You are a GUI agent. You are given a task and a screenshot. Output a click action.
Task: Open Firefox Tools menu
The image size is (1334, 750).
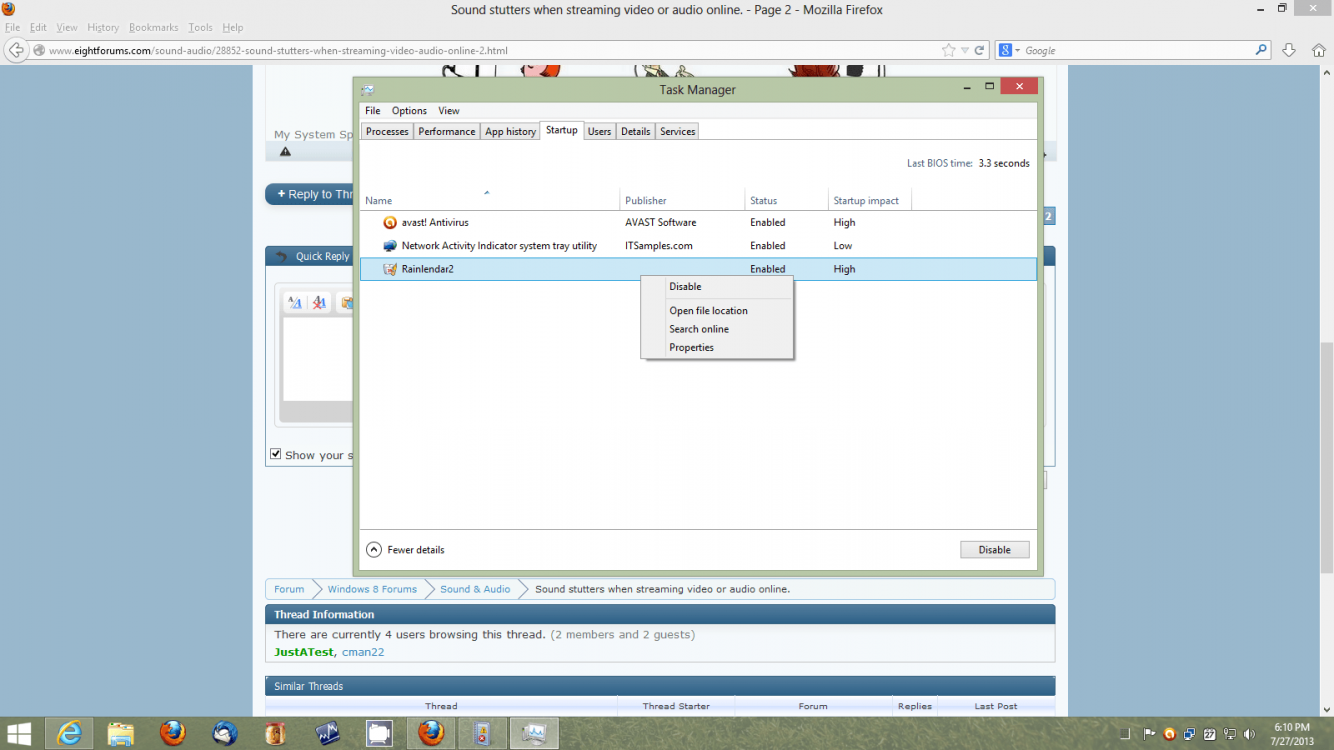point(201,28)
